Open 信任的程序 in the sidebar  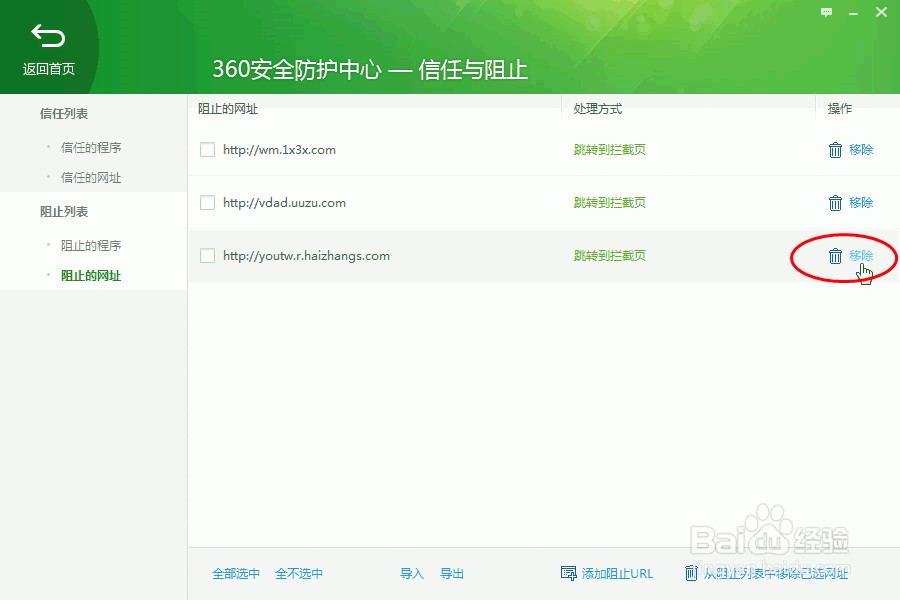click(91, 148)
